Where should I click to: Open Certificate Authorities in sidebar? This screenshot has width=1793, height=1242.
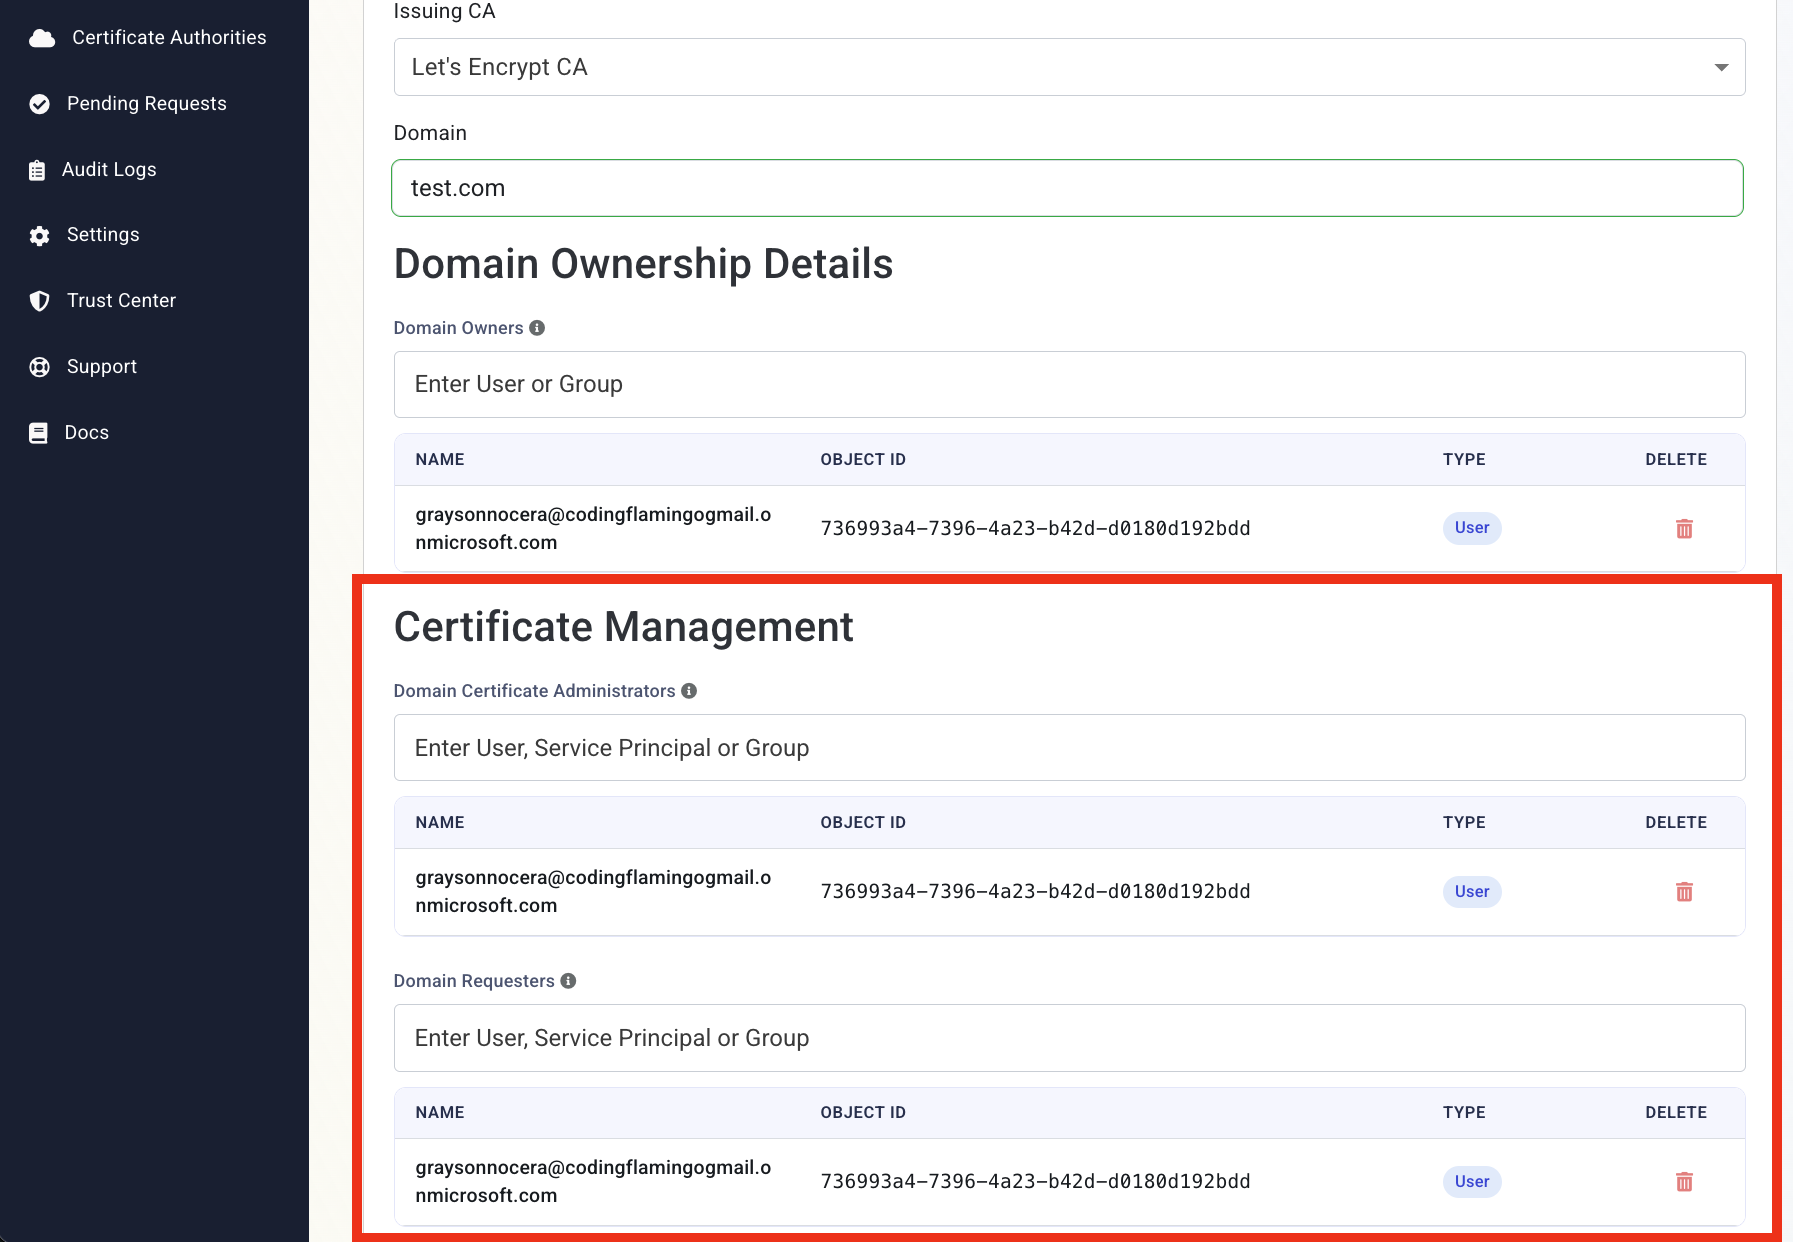(x=169, y=38)
